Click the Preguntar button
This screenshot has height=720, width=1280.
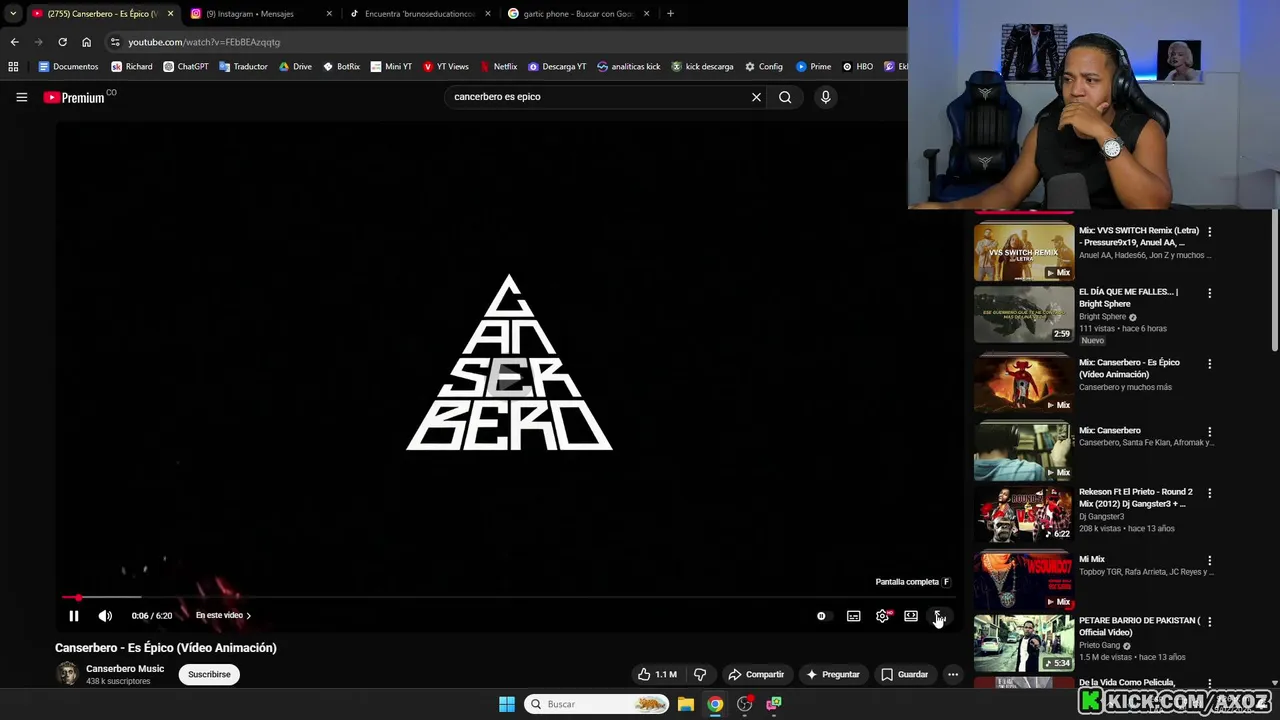pos(832,674)
